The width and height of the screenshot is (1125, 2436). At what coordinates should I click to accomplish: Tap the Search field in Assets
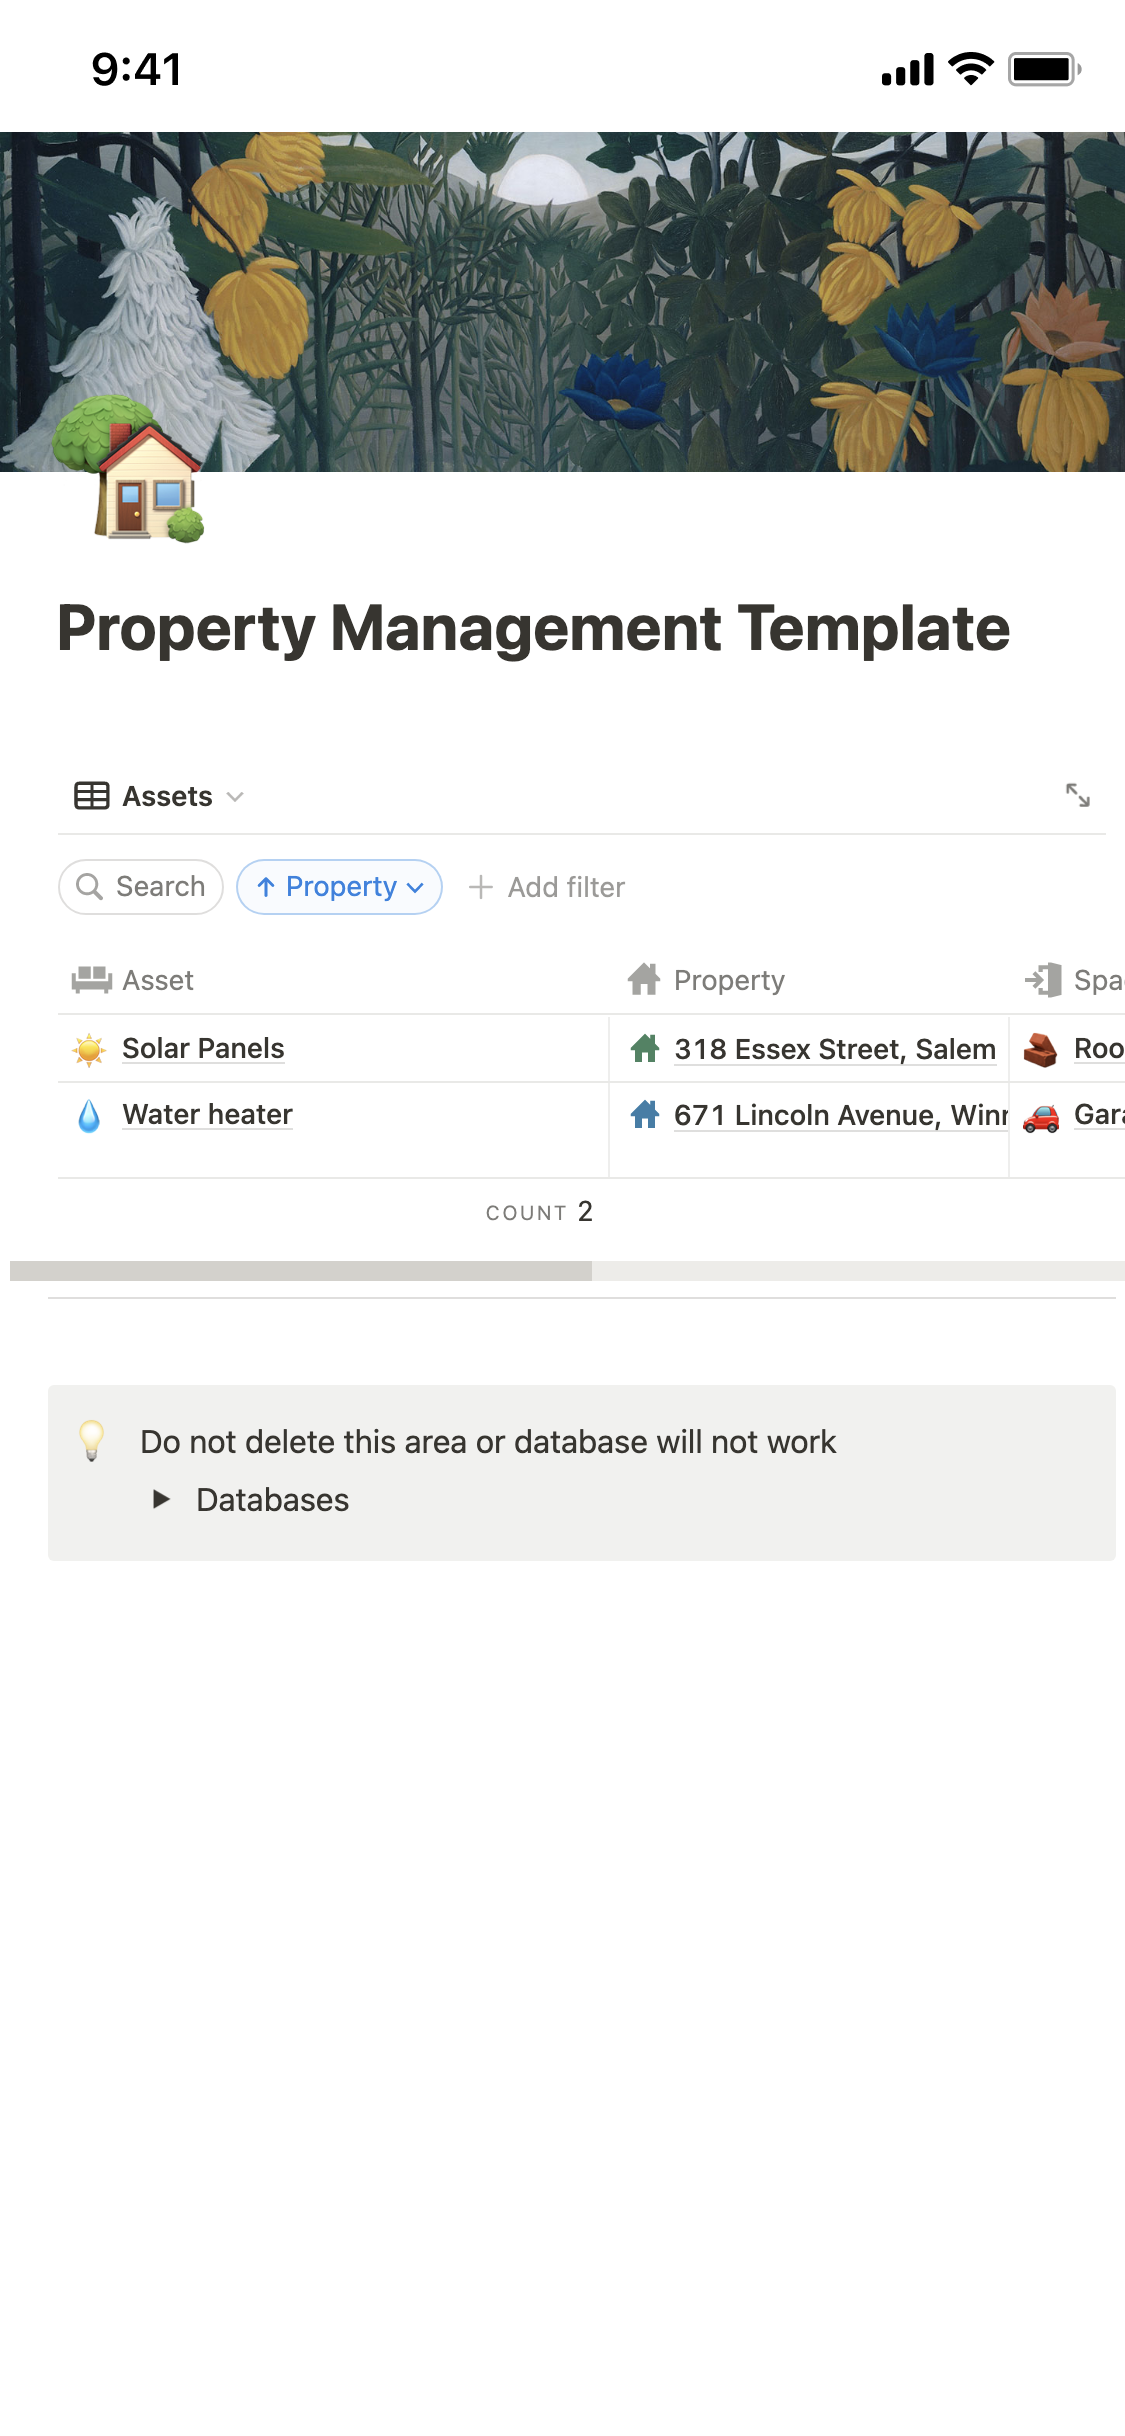[141, 887]
